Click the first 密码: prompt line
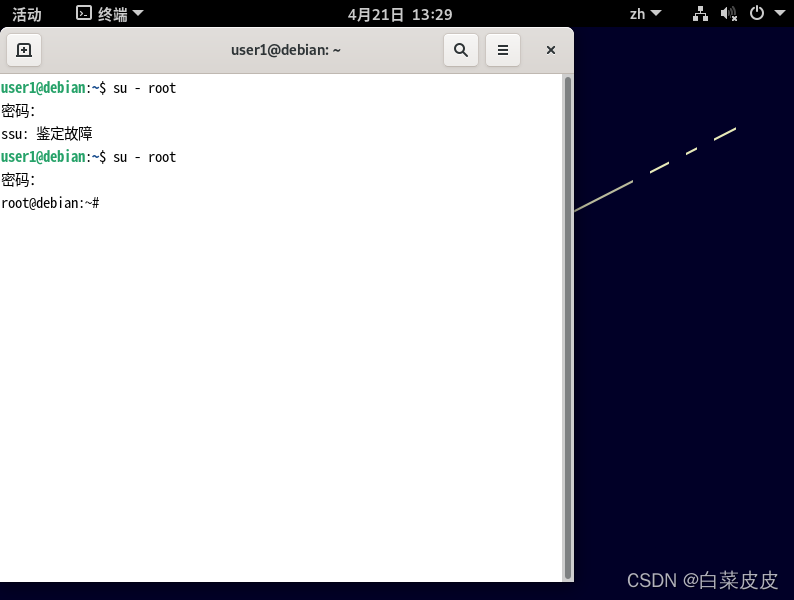 tap(18, 111)
